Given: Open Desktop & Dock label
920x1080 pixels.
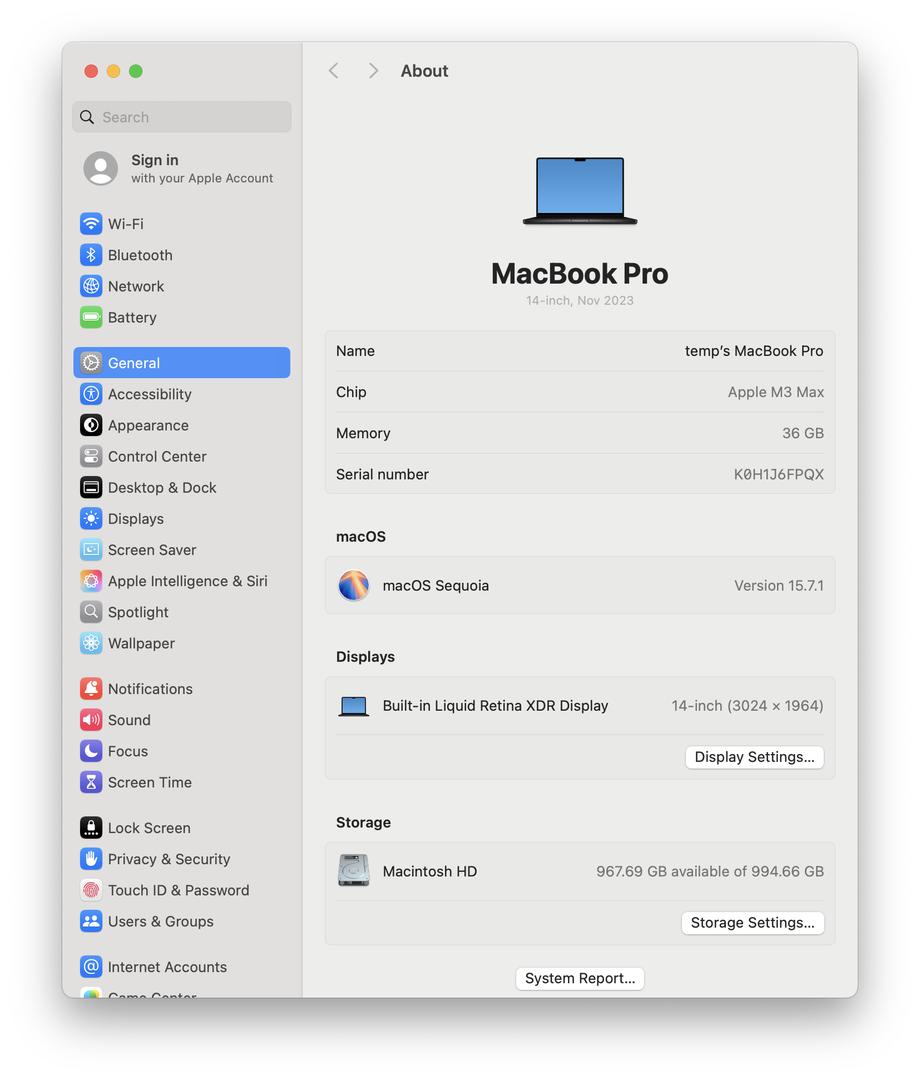Looking at the screenshot, I should click(162, 488).
